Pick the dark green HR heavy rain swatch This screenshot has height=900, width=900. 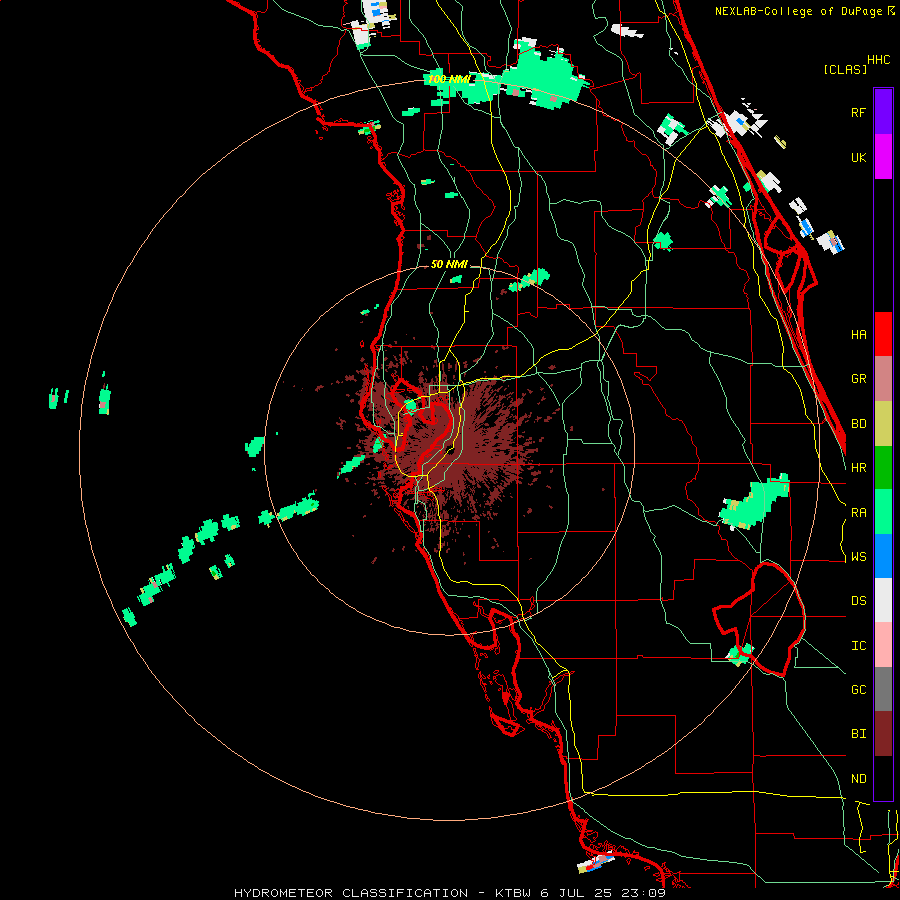(883, 468)
